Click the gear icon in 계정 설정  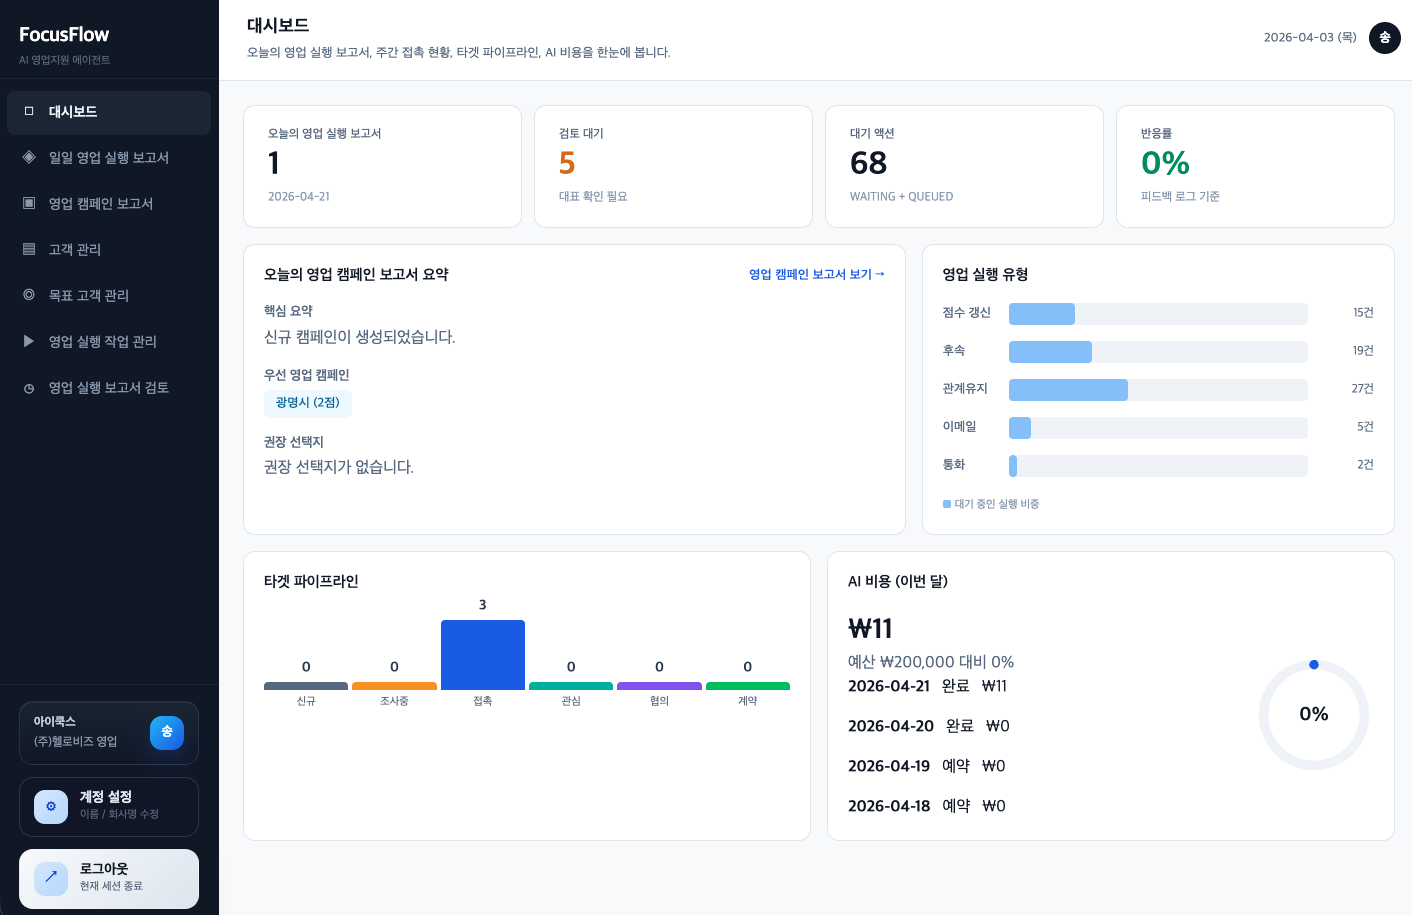point(51,806)
